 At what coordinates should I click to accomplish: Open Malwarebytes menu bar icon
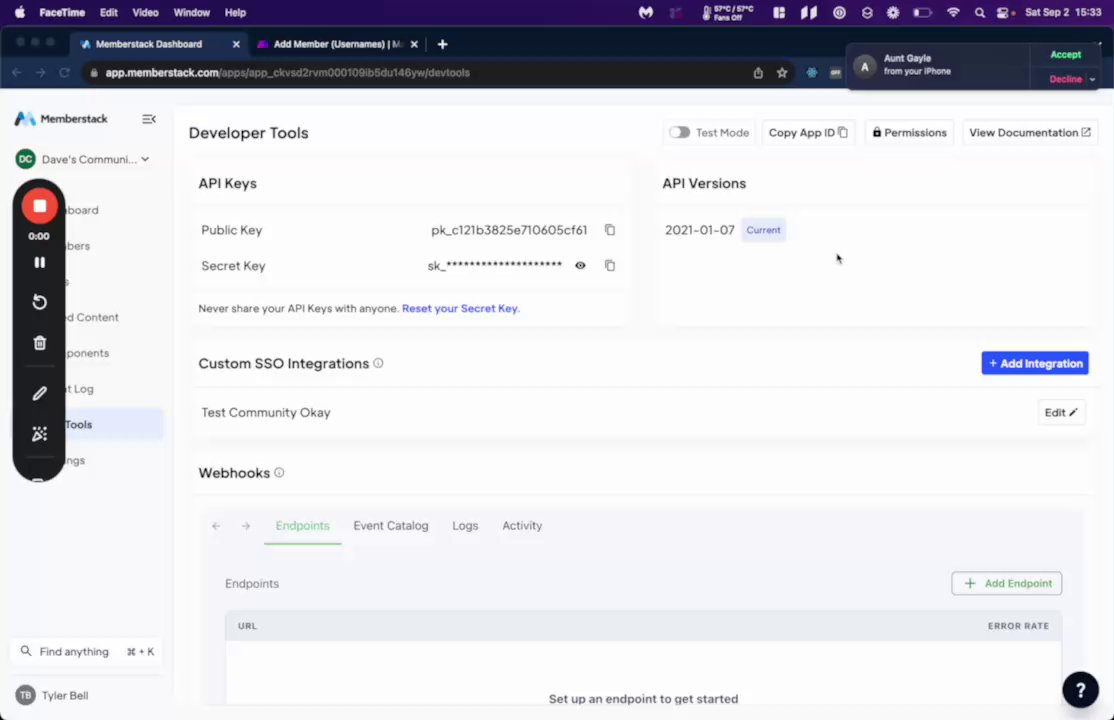(645, 13)
